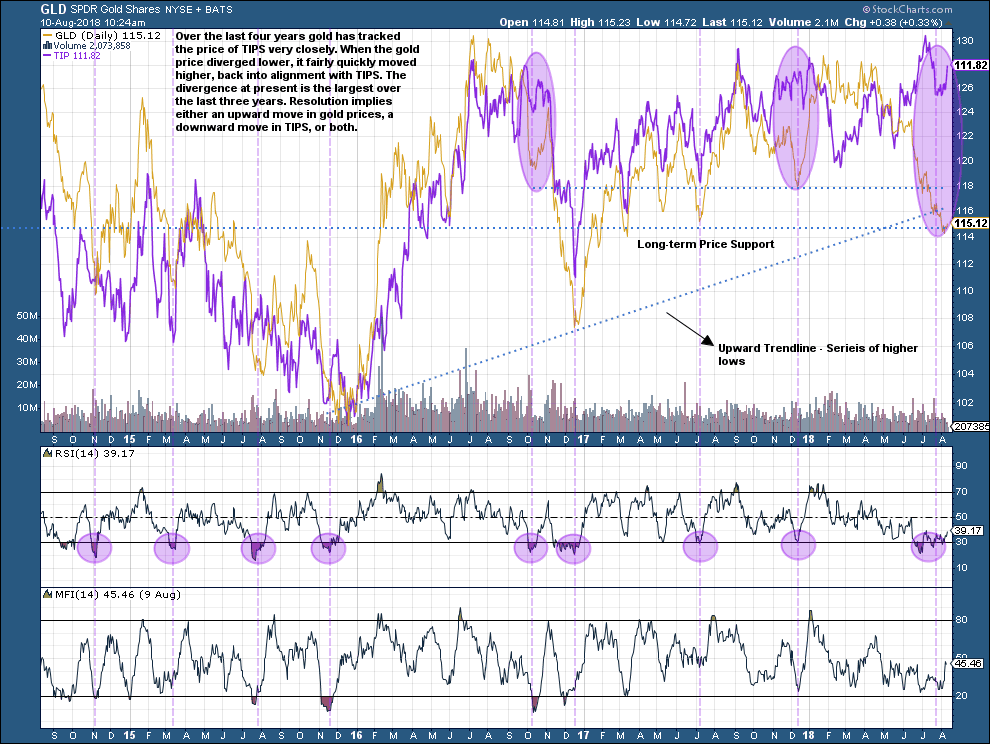Click the GLD ticker symbol in the title
Screen dimensions: 990x744
click(x=54, y=9)
